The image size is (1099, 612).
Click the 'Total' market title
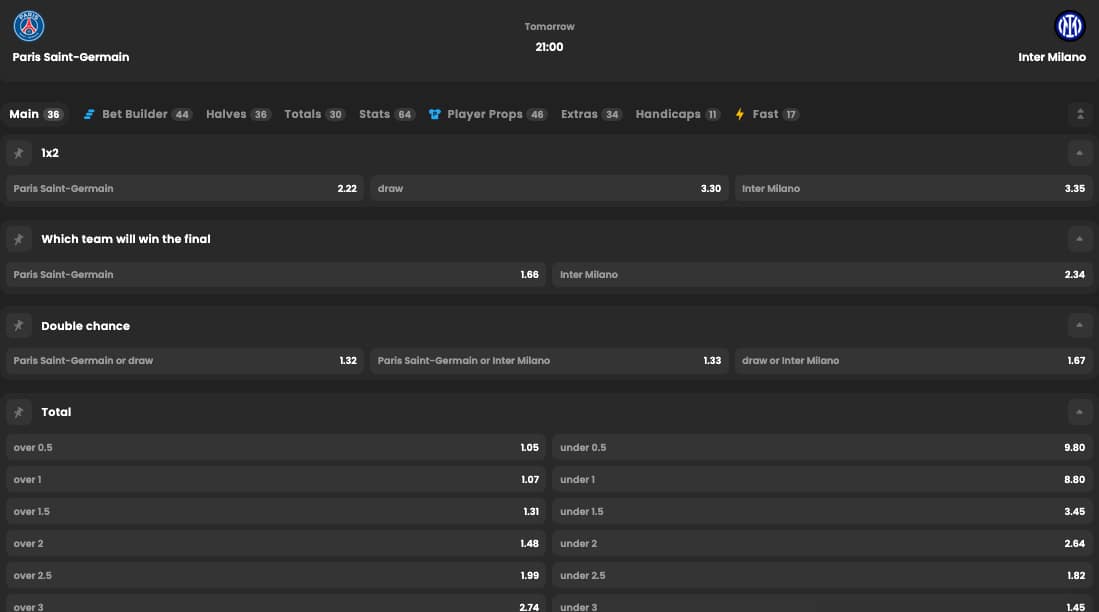(x=56, y=412)
